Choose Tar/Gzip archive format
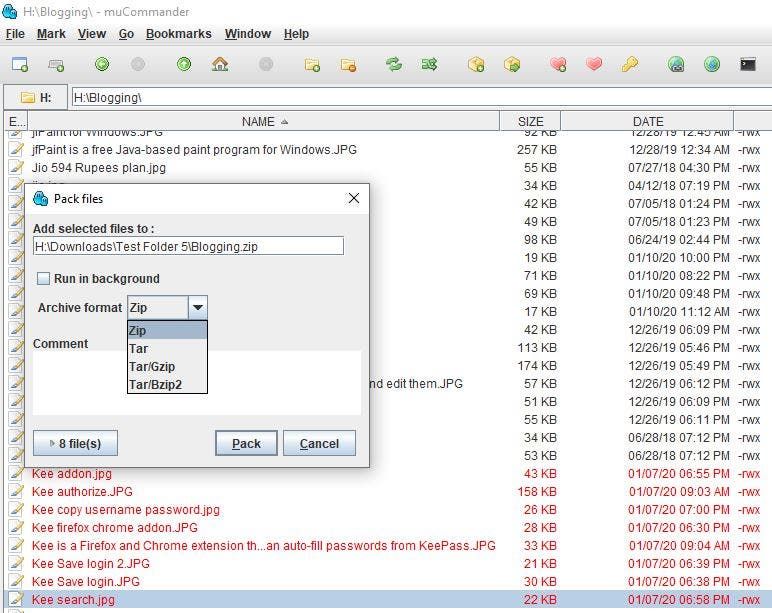The image size is (772, 613). pyautogui.click(x=167, y=366)
